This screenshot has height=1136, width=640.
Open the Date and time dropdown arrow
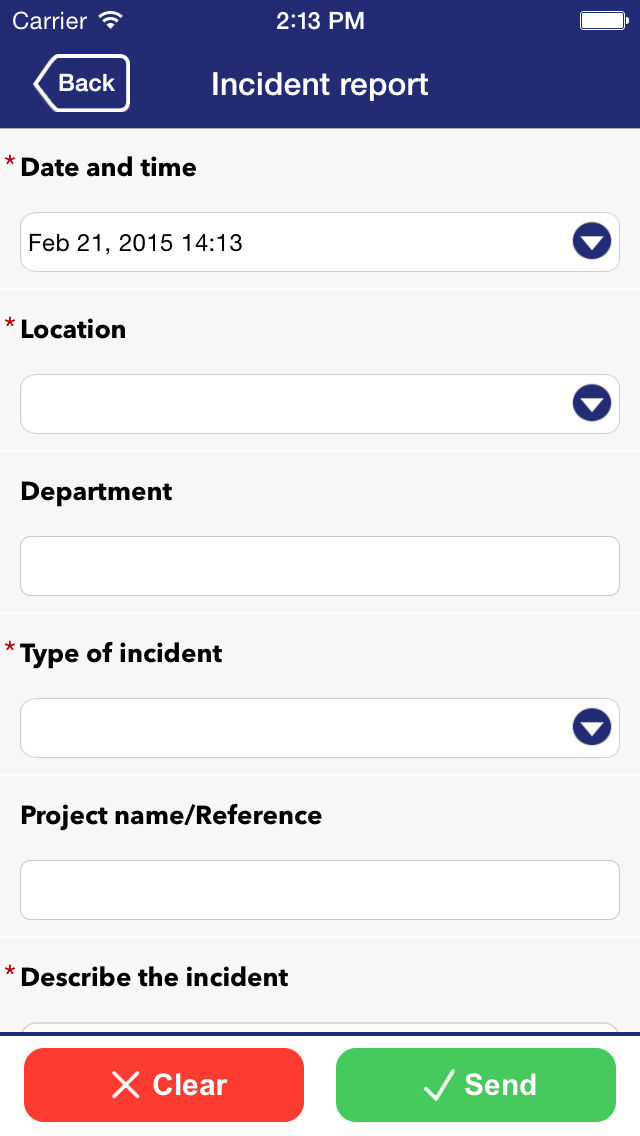pos(591,241)
